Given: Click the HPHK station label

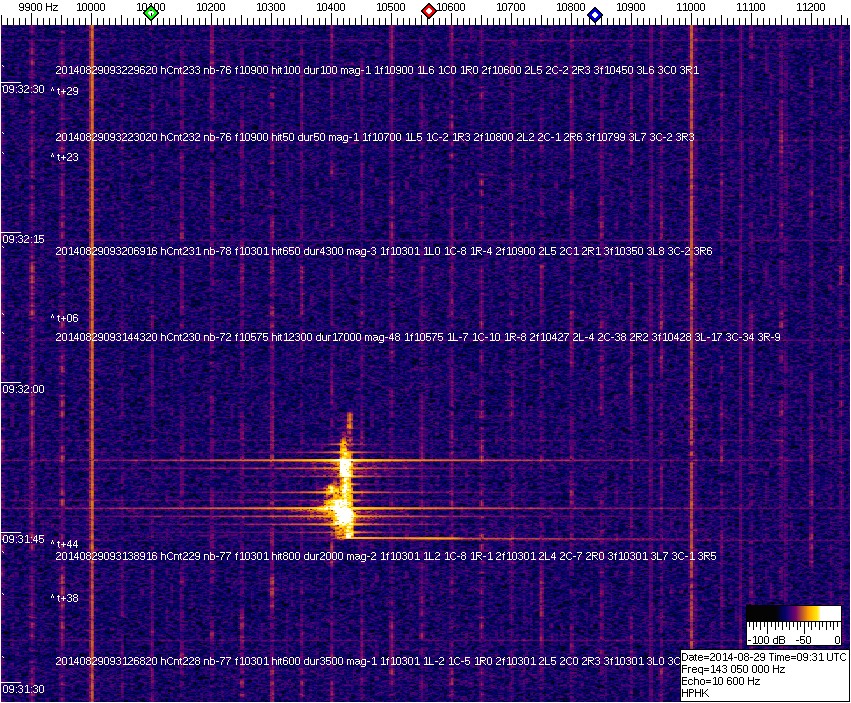Looking at the screenshot, I should [x=696, y=693].
